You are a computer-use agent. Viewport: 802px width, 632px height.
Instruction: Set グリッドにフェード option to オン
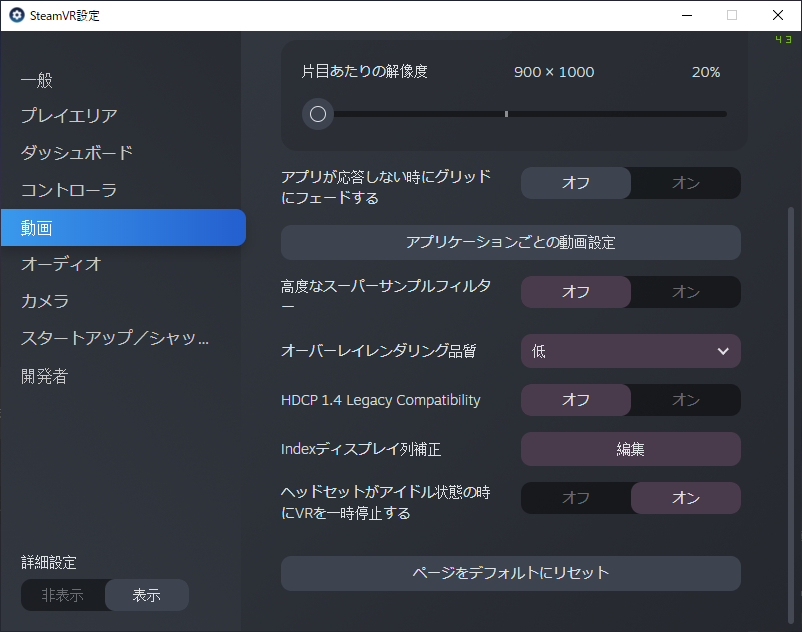click(x=686, y=183)
